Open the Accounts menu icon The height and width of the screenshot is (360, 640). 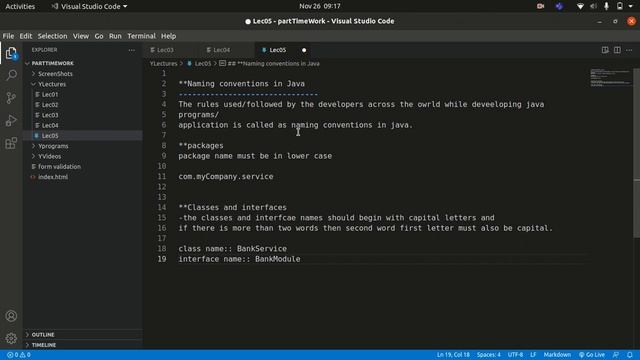pyautogui.click(x=11, y=316)
